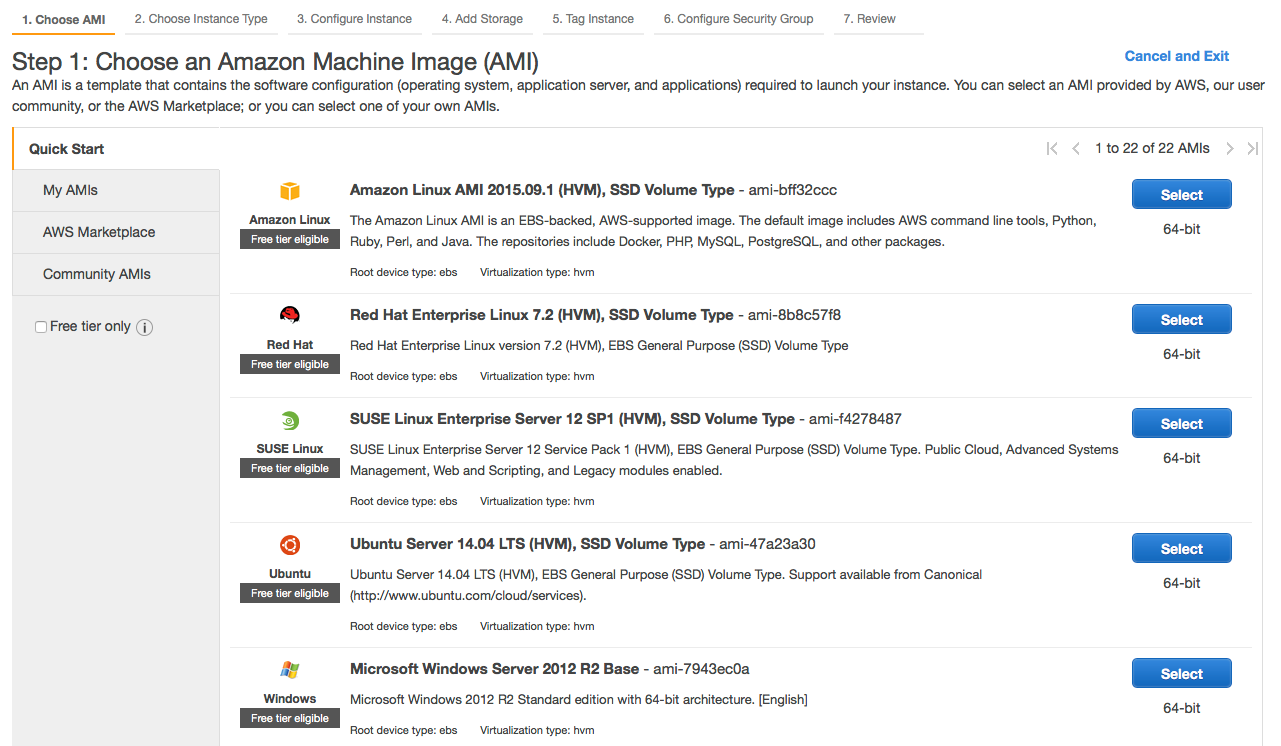Go to previous page of AMIs

tap(1076, 149)
